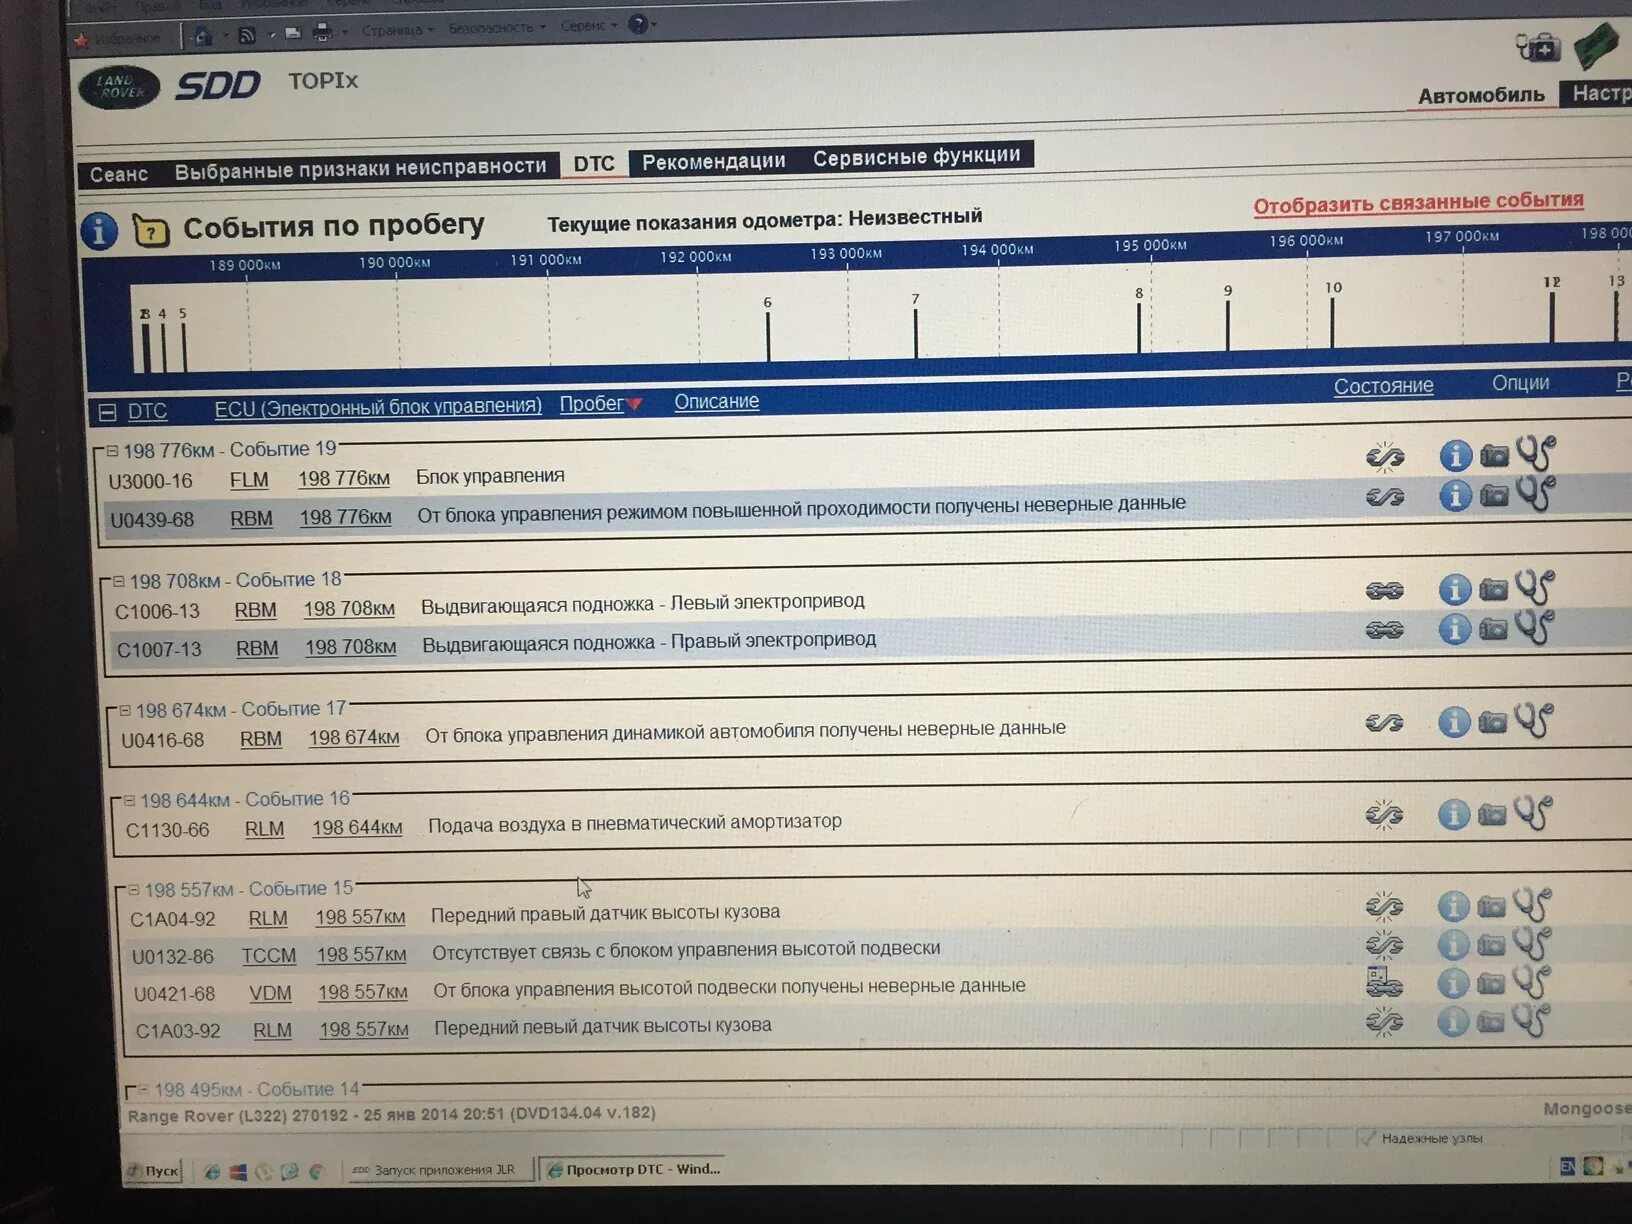1632x1224 pixels.
Task: Select timeline marker 7
Action: [x=915, y=325]
